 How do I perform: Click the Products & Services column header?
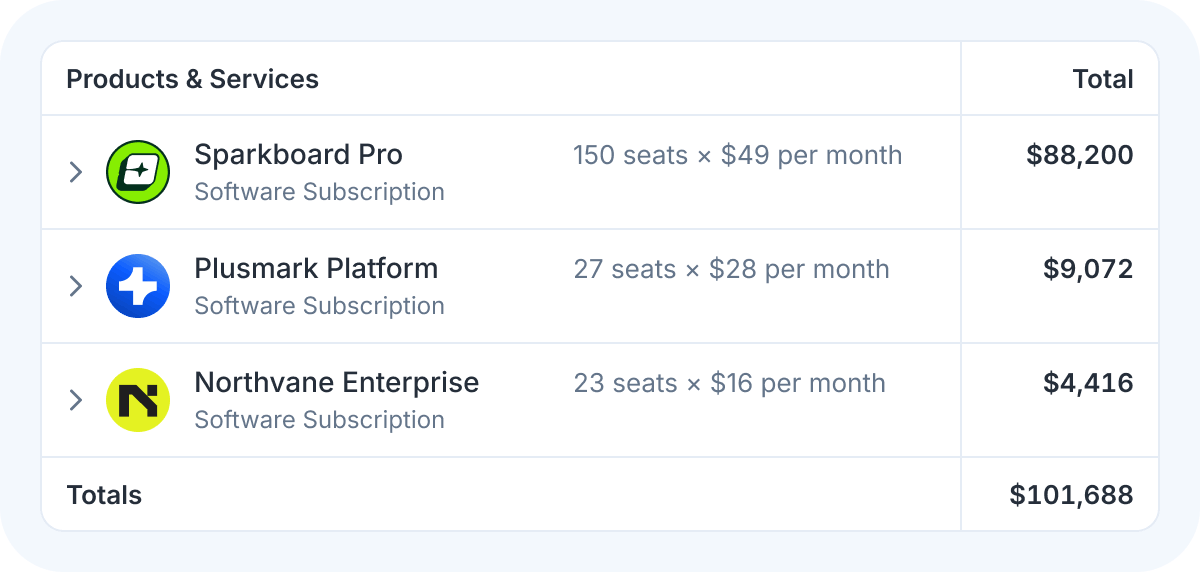coord(192,79)
